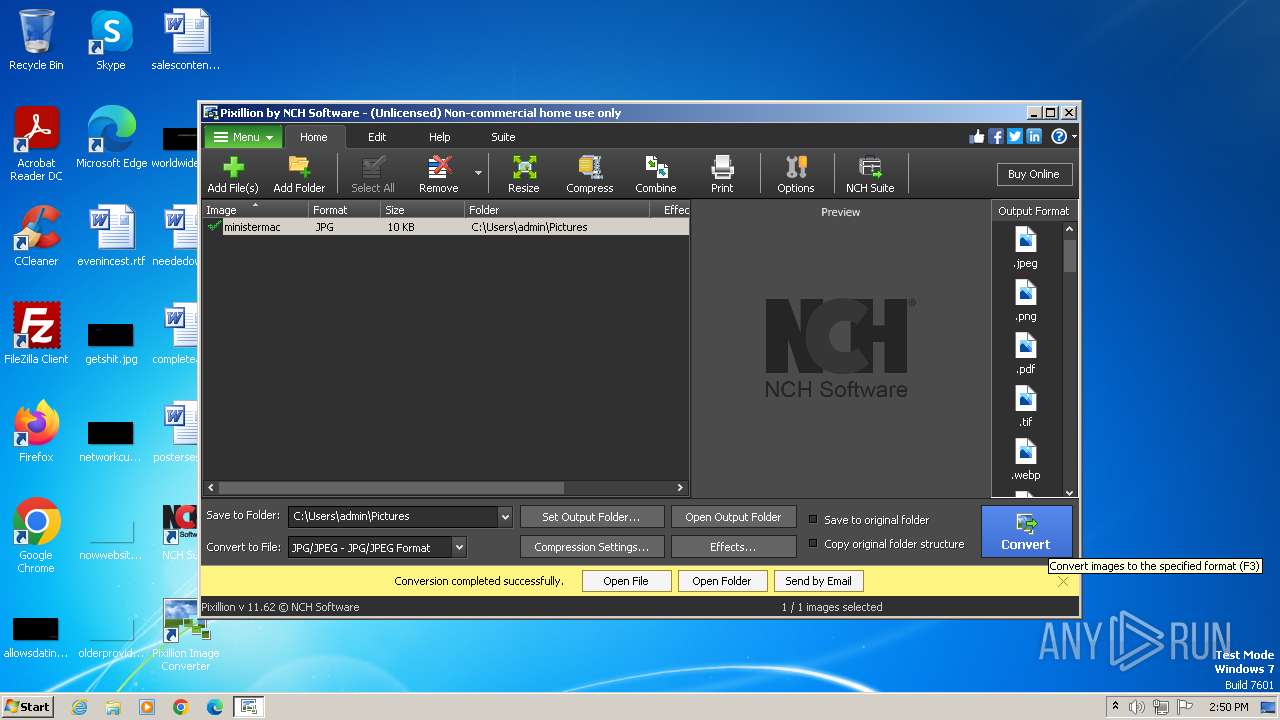Open the Combine tool

[656, 174]
